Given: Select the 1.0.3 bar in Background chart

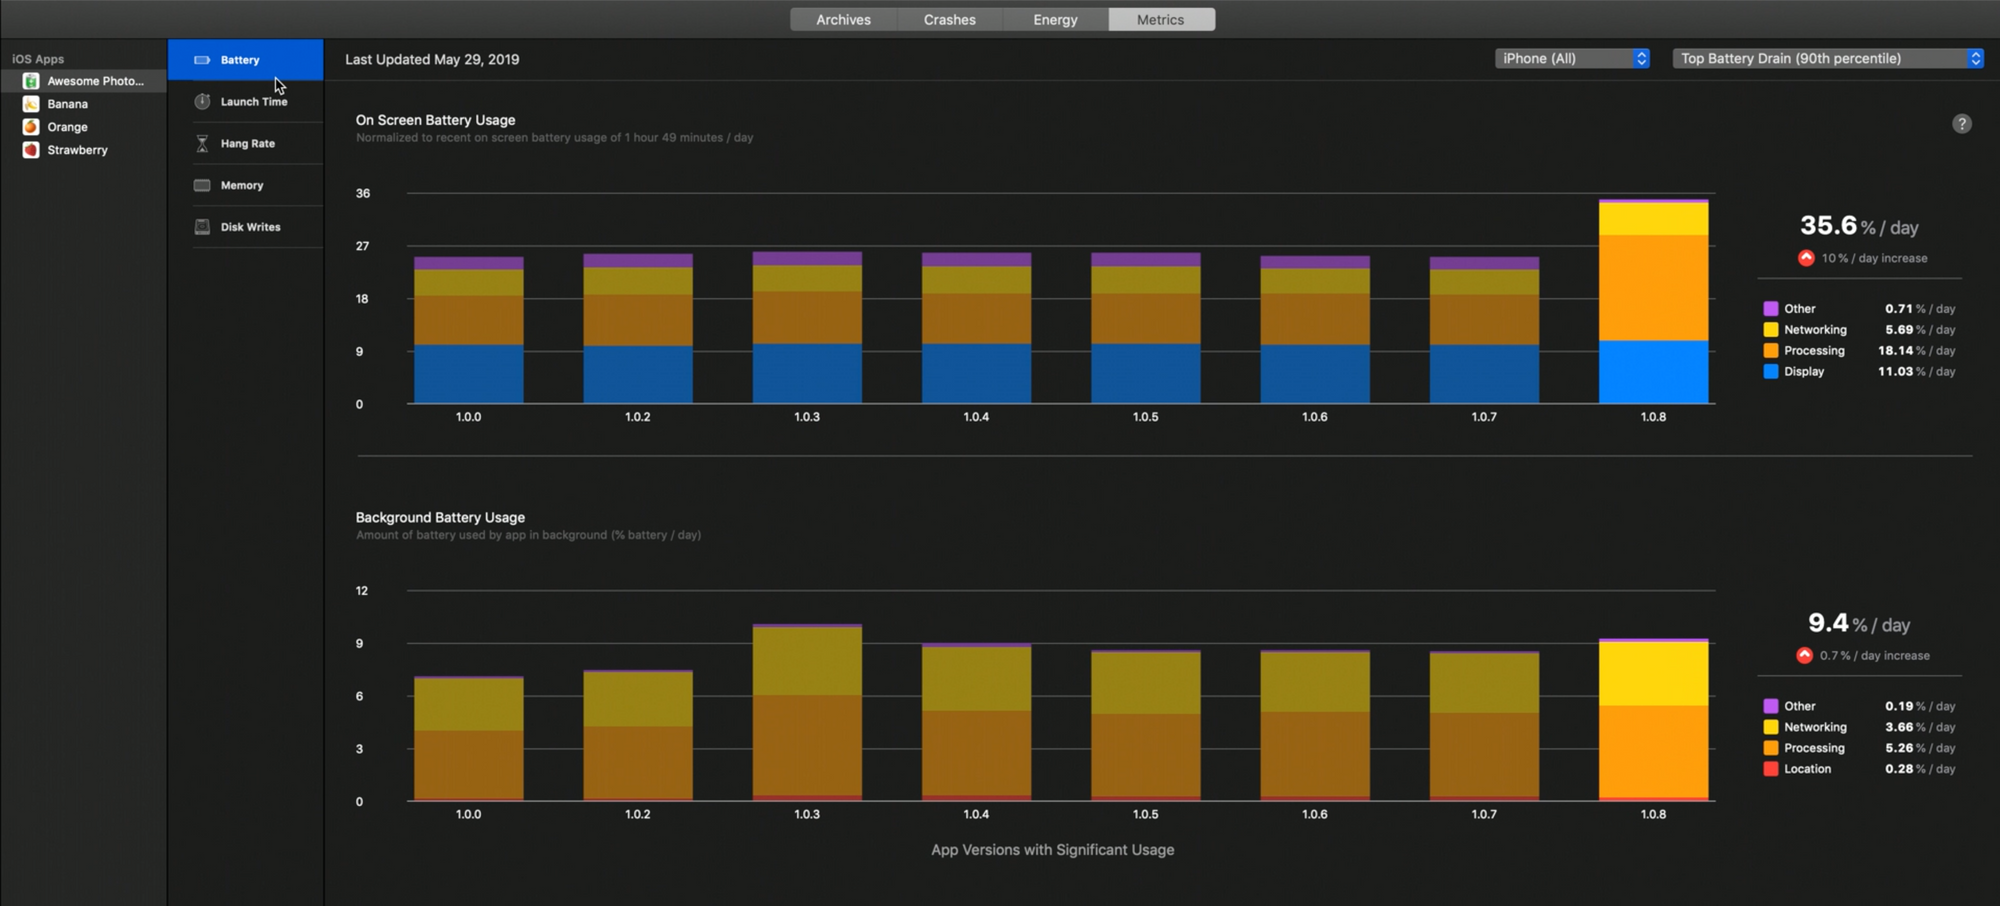Looking at the screenshot, I should 807,713.
